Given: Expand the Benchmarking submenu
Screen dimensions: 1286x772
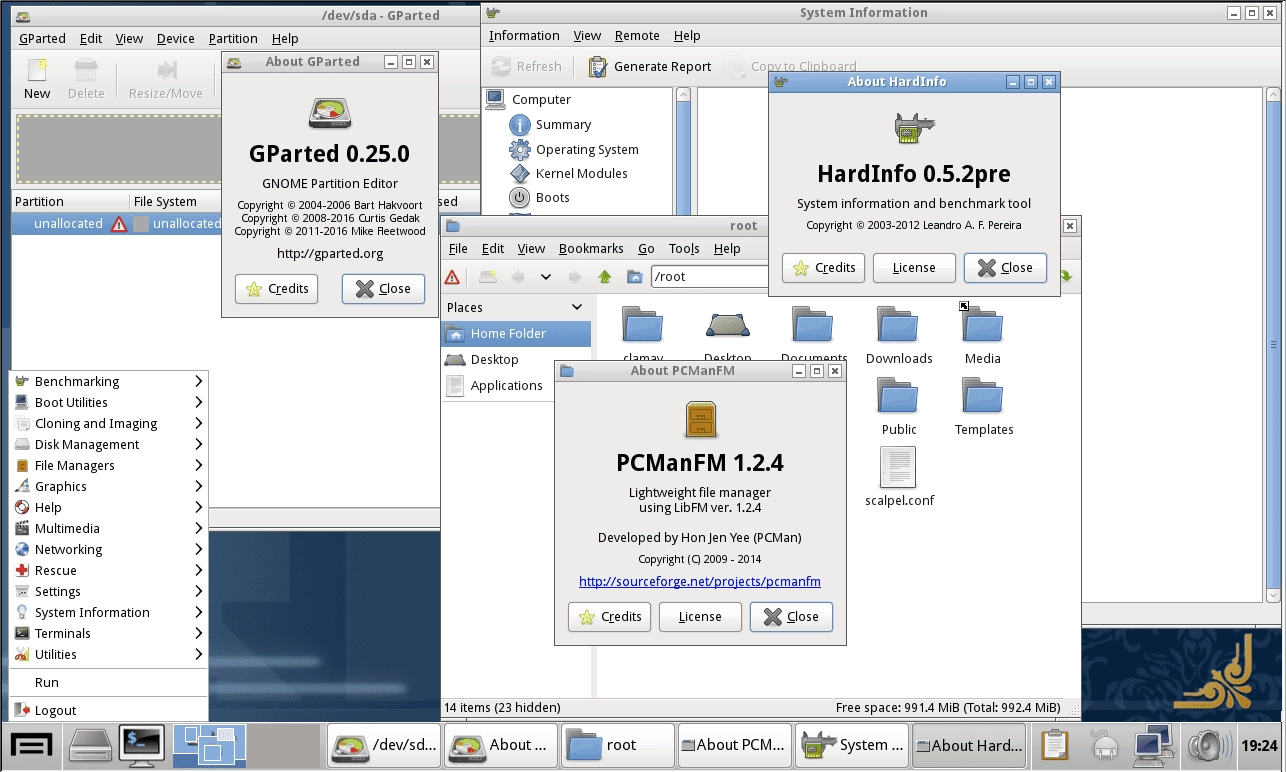Looking at the screenshot, I should (109, 381).
